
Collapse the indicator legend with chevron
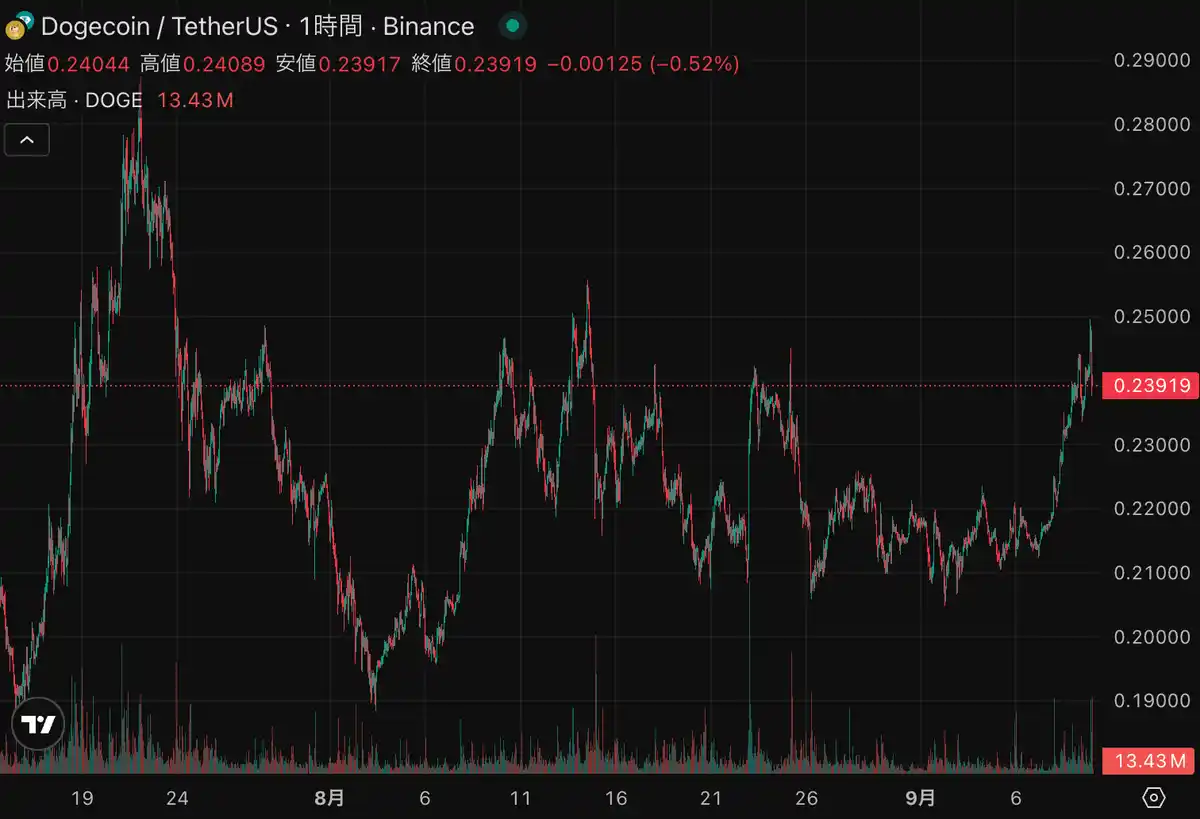click(27, 140)
